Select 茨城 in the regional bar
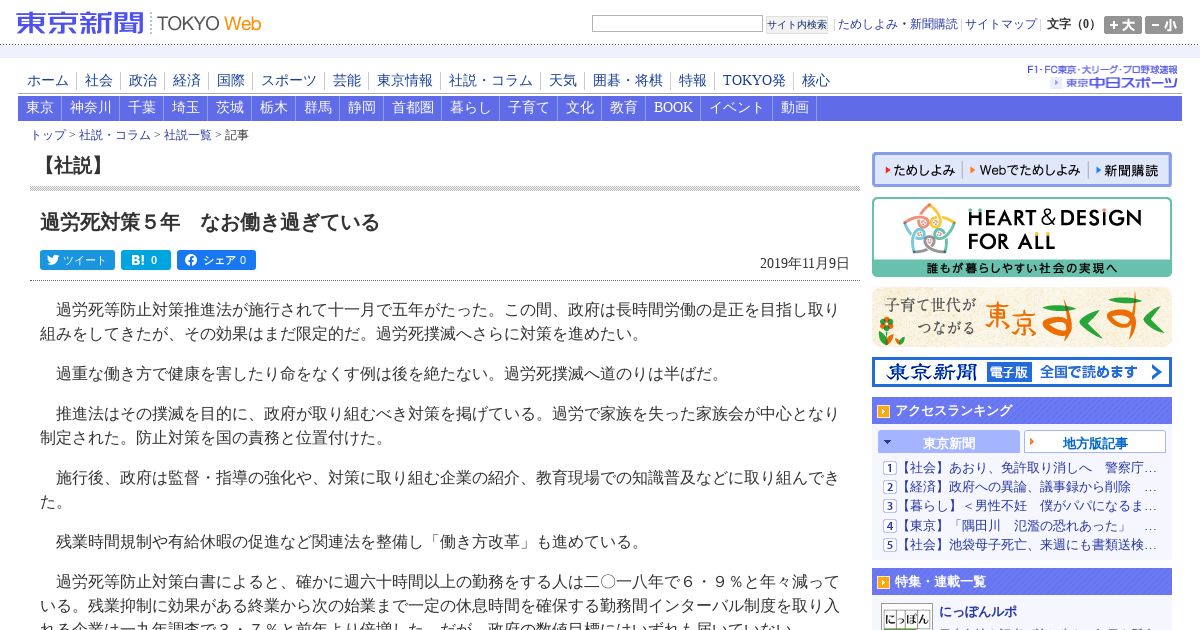The height and width of the screenshot is (630, 1200). pyautogui.click(x=230, y=108)
